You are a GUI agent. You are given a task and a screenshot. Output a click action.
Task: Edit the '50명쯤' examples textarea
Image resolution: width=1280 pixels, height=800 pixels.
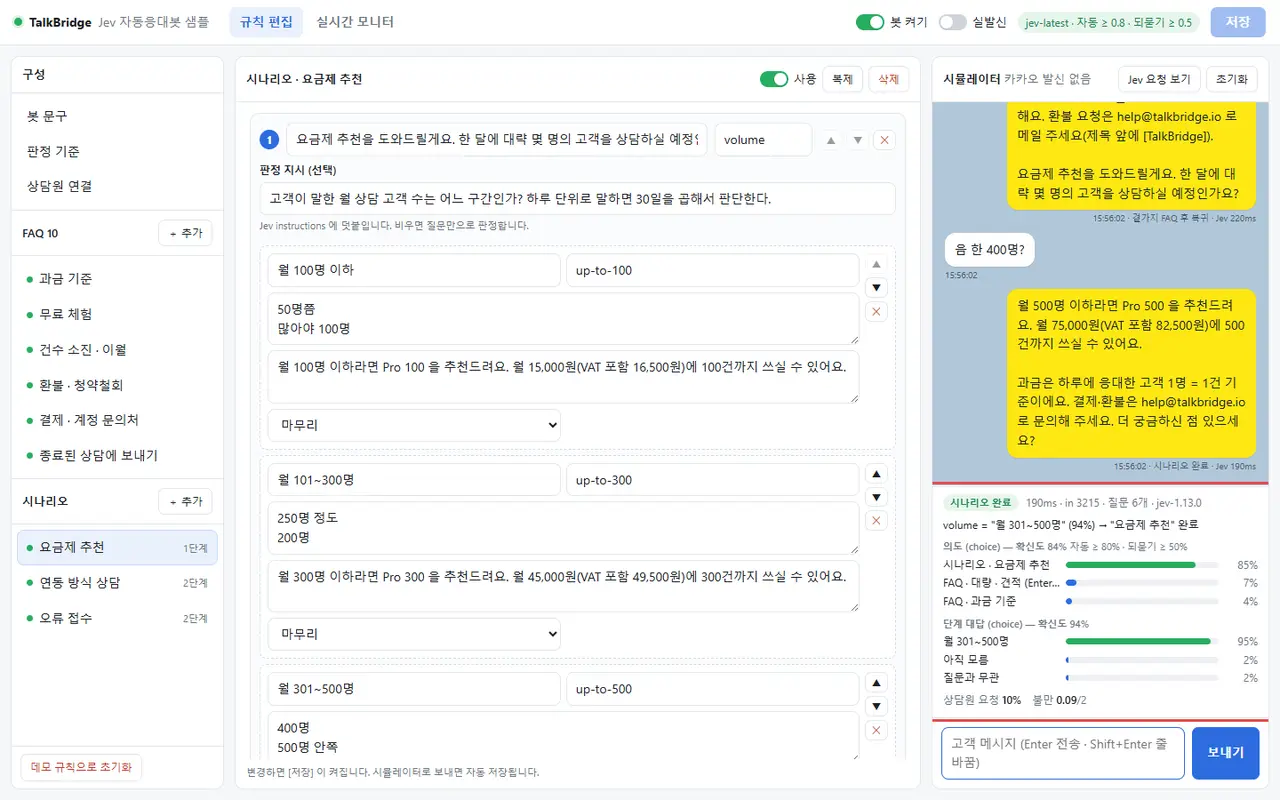(563, 319)
